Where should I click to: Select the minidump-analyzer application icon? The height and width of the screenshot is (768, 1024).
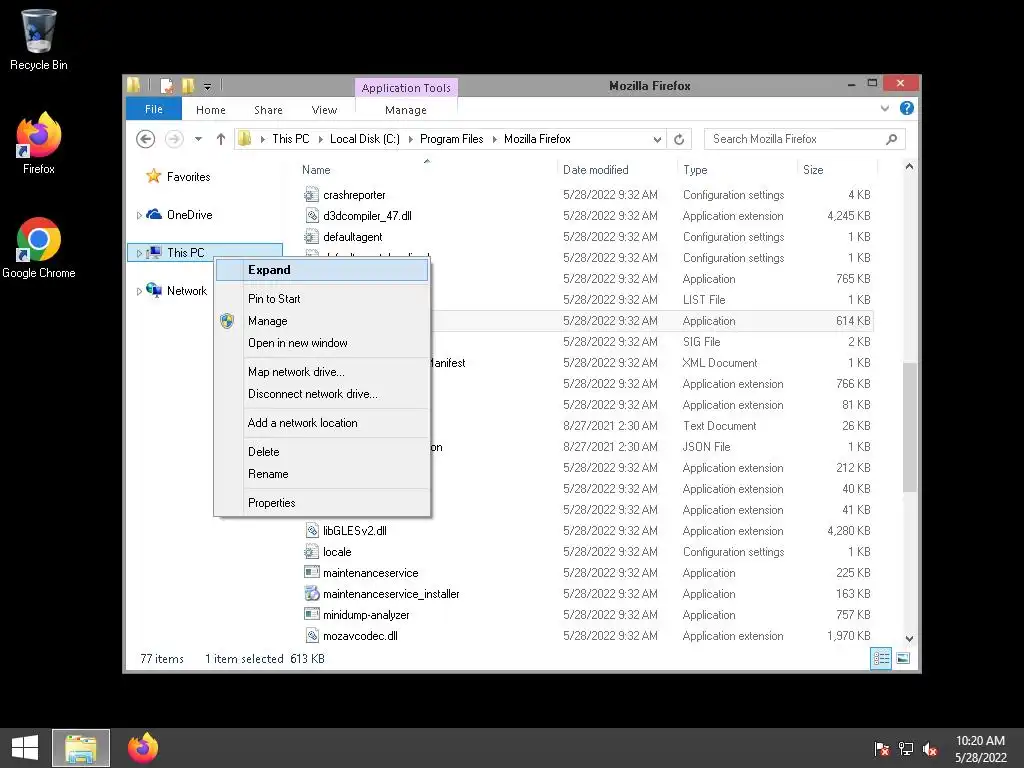click(312, 615)
